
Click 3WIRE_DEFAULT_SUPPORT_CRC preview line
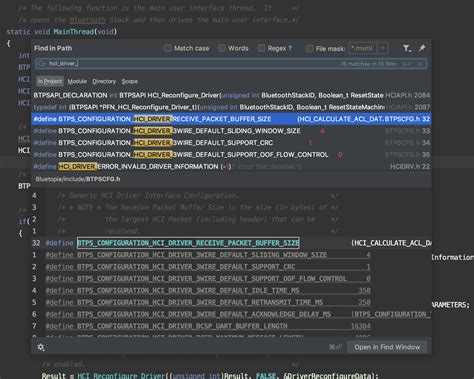[208, 267]
